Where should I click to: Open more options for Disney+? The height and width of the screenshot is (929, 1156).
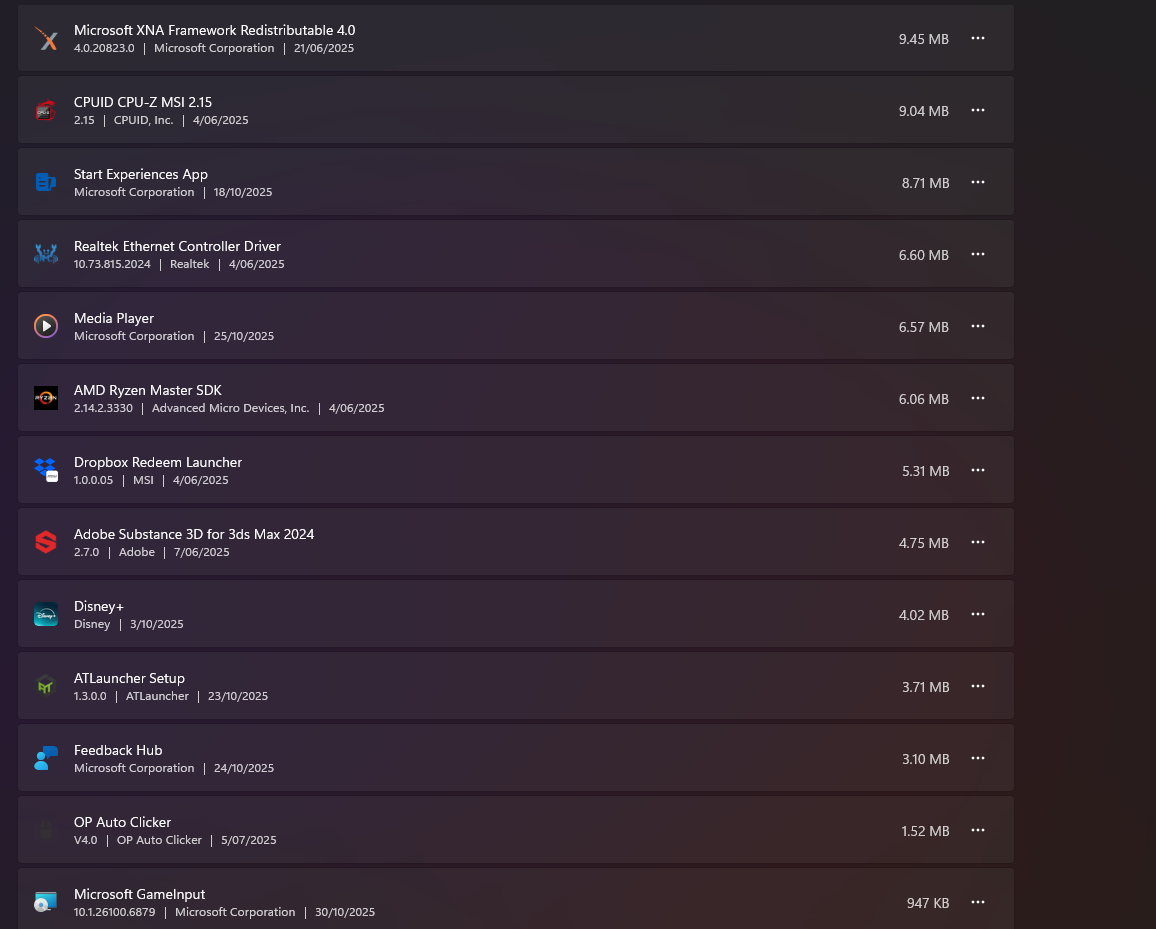tap(978, 614)
